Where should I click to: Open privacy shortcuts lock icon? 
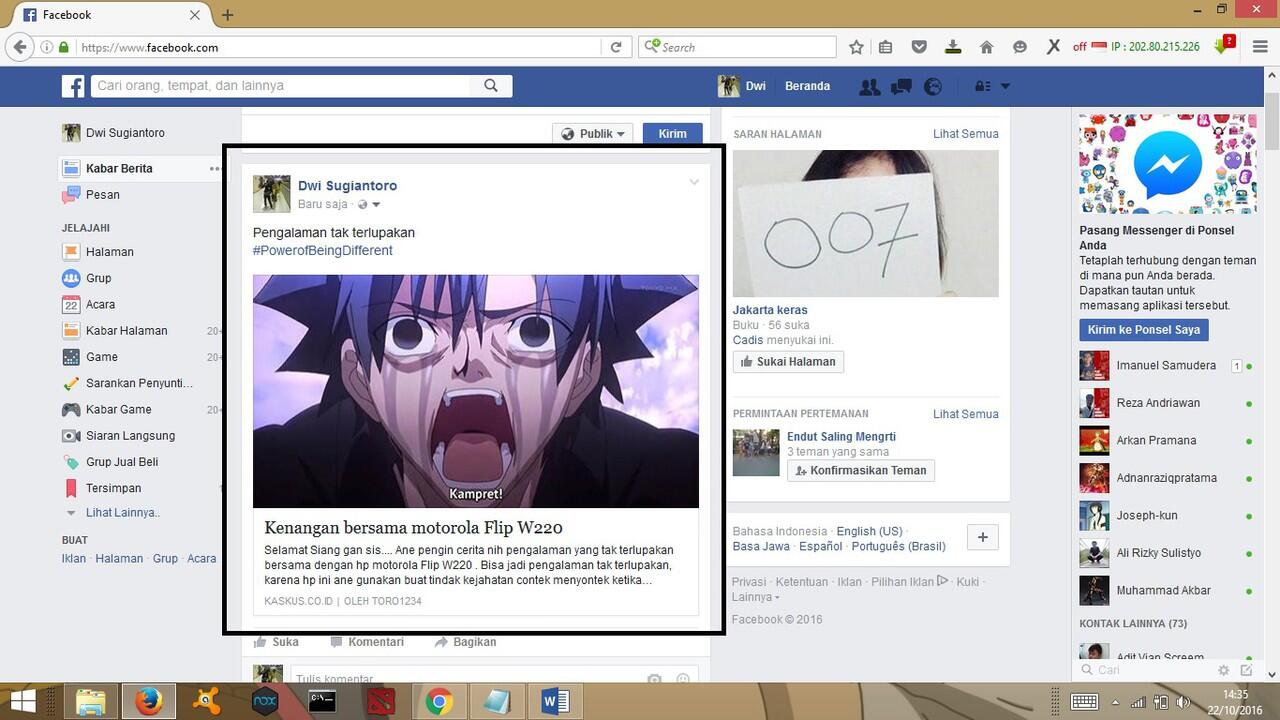983,87
